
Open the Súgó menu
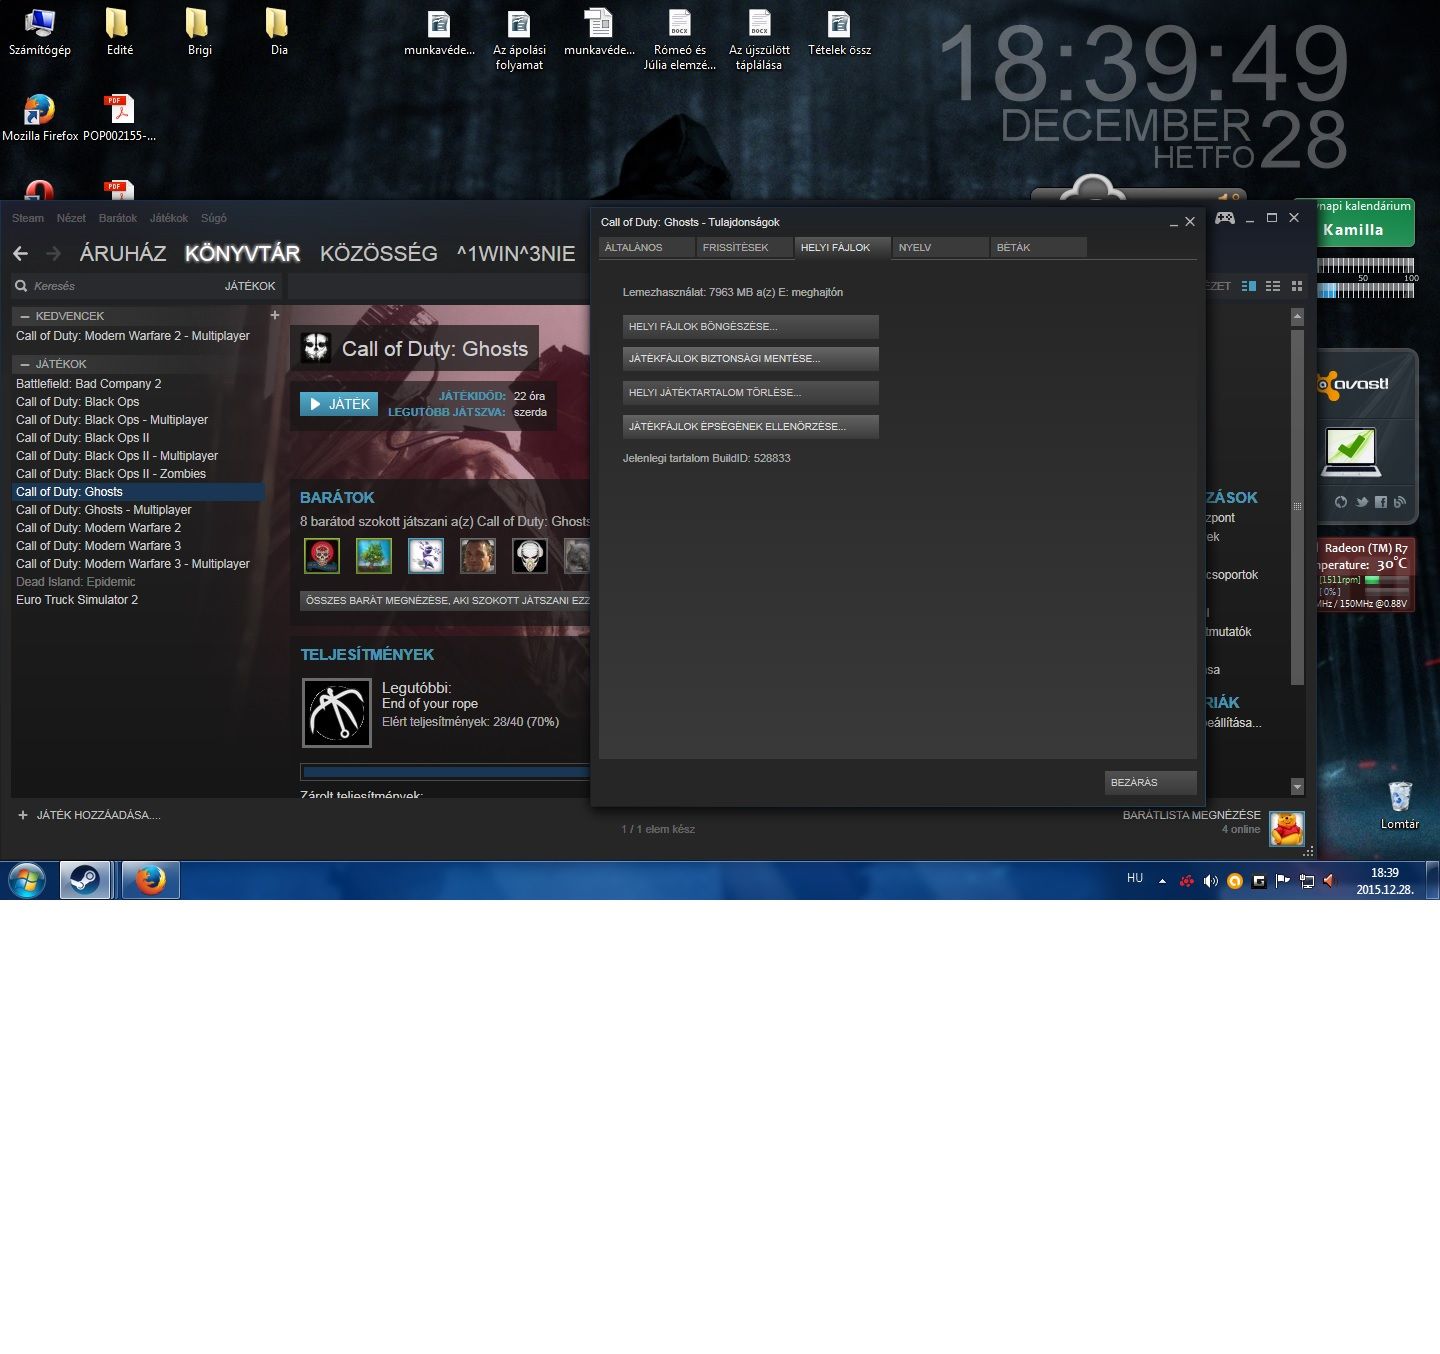point(214,218)
